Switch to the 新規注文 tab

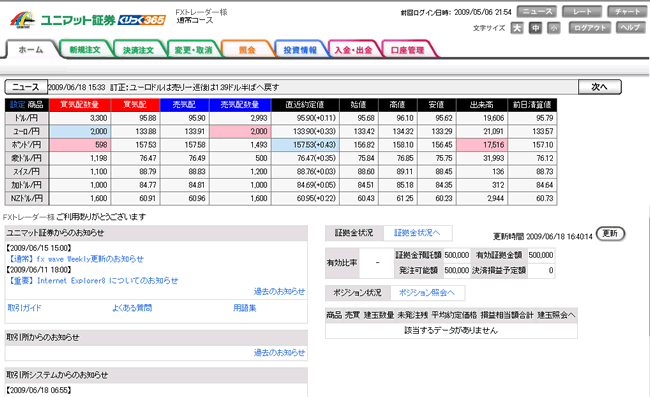click(85, 50)
